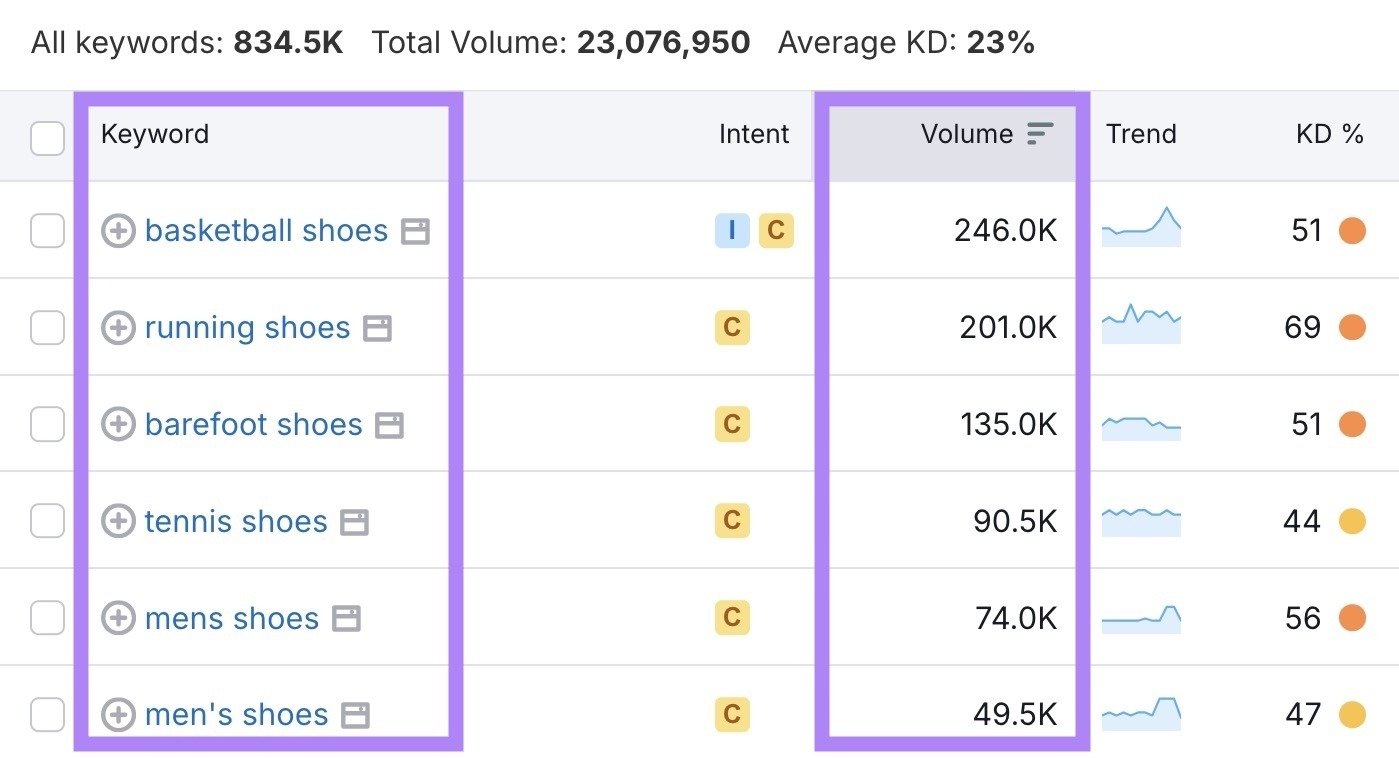Open SERP view icon for basketball shoes
The height and width of the screenshot is (758, 1399).
coord(415,232)
